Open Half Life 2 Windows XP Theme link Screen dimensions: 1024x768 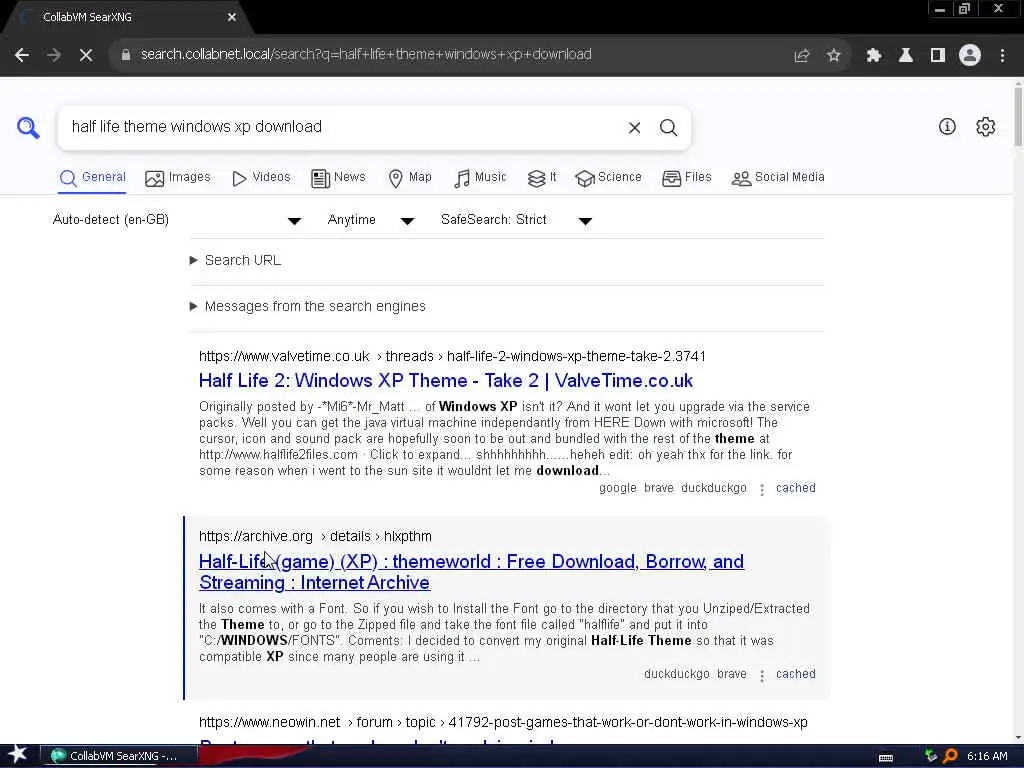(446, 381)
